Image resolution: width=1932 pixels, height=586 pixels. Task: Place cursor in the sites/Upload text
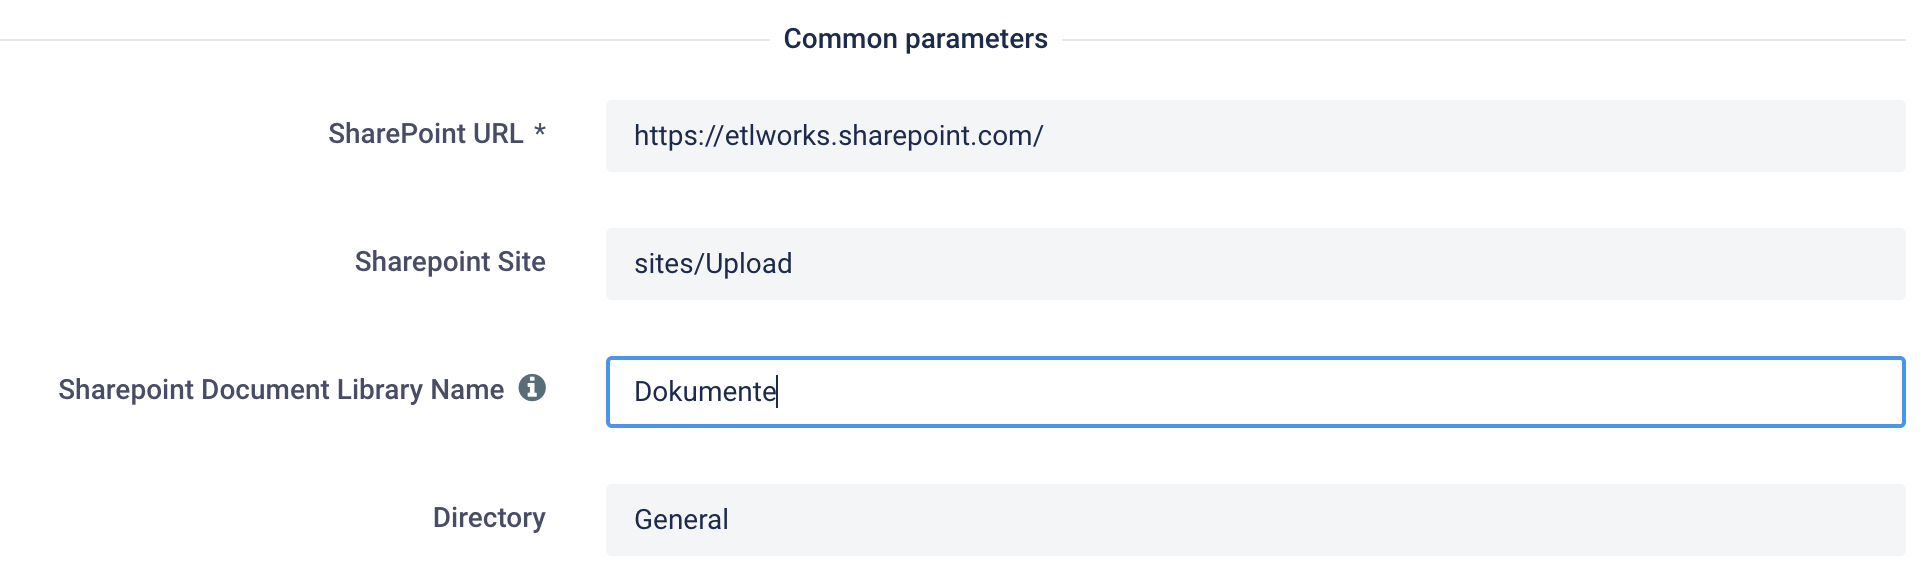coord(713,264)
